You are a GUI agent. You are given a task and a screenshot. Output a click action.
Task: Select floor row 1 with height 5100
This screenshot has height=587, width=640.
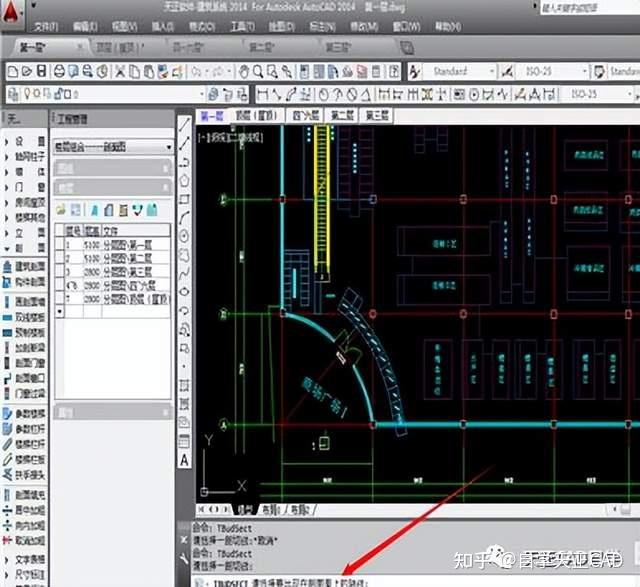coord(113,245)
